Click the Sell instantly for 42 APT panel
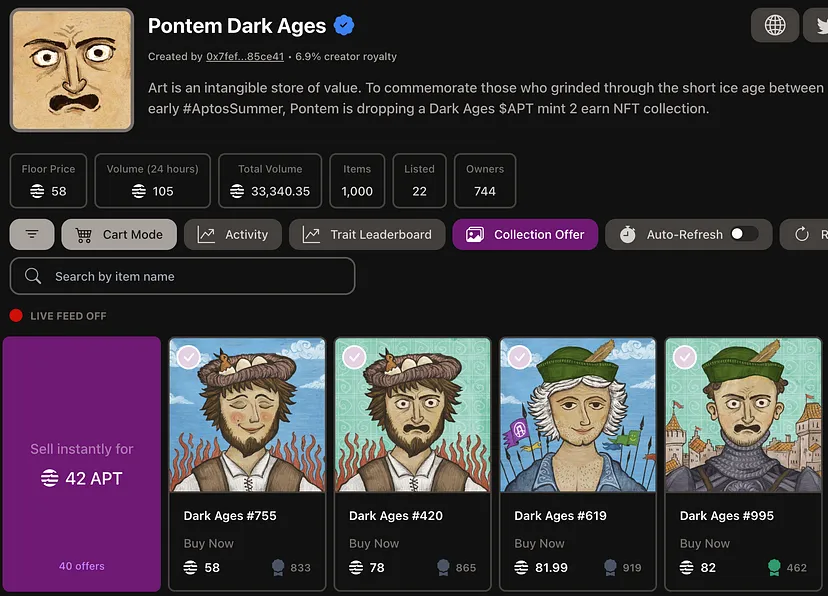This screenshot has height=596, width=828. click(x=82, y=464)
